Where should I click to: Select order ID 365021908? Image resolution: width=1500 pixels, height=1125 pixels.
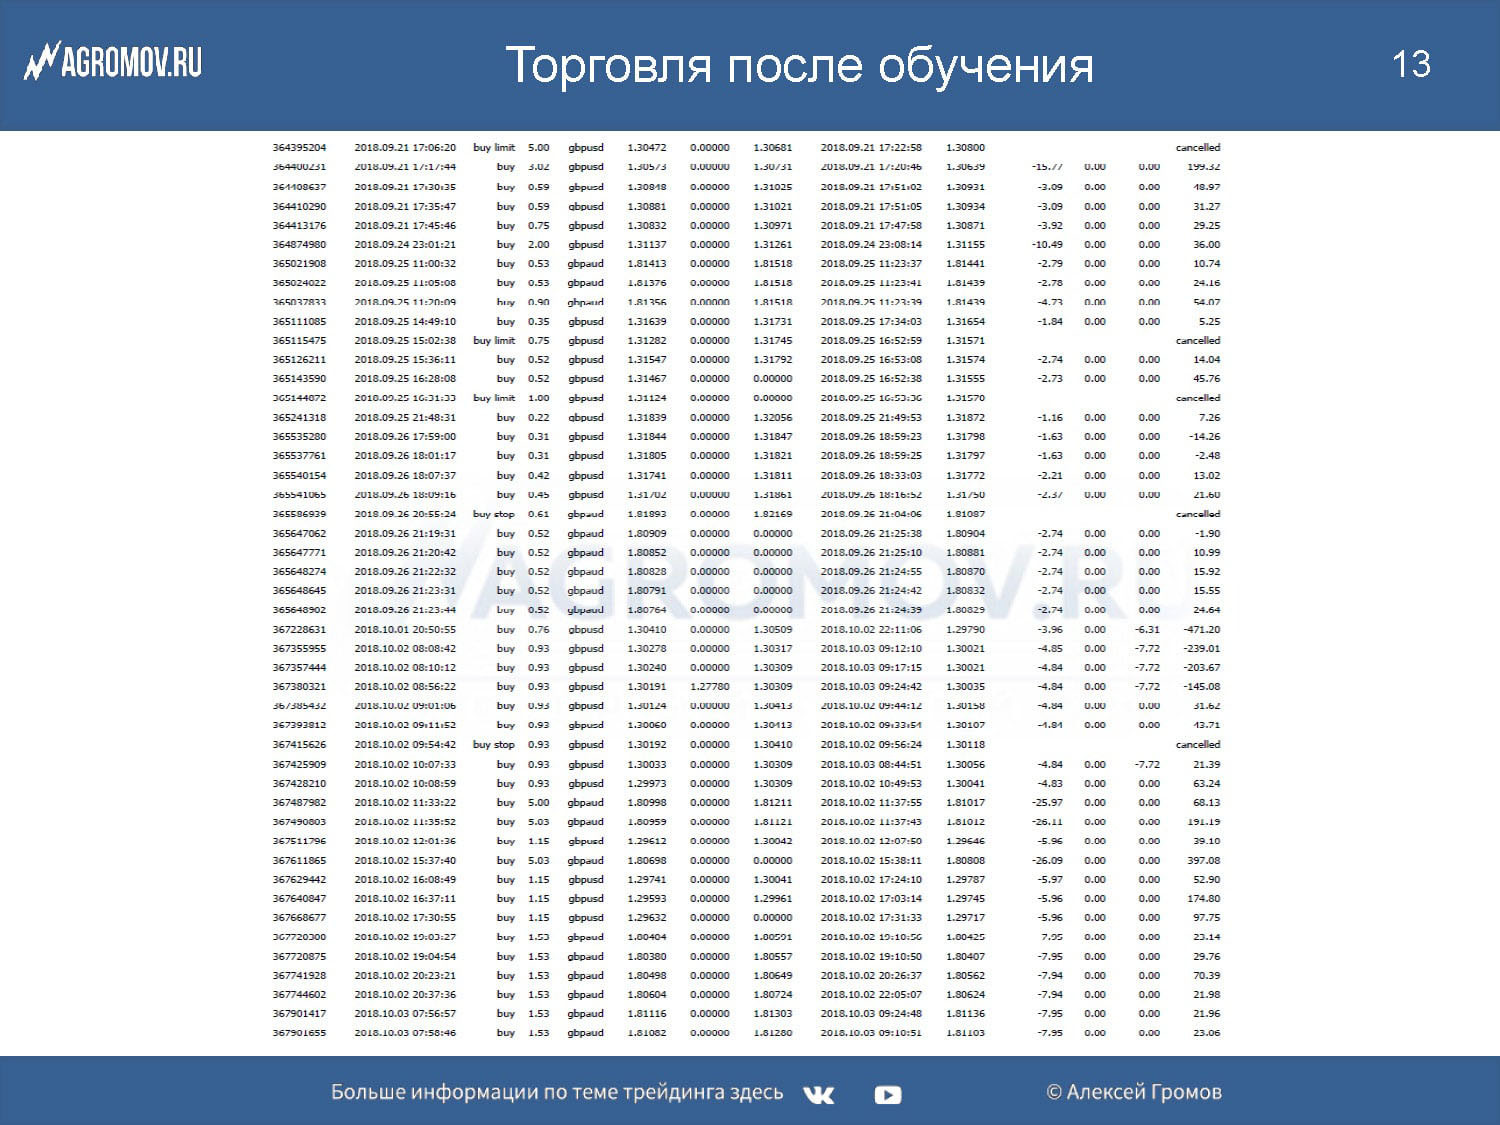point(299,263)
